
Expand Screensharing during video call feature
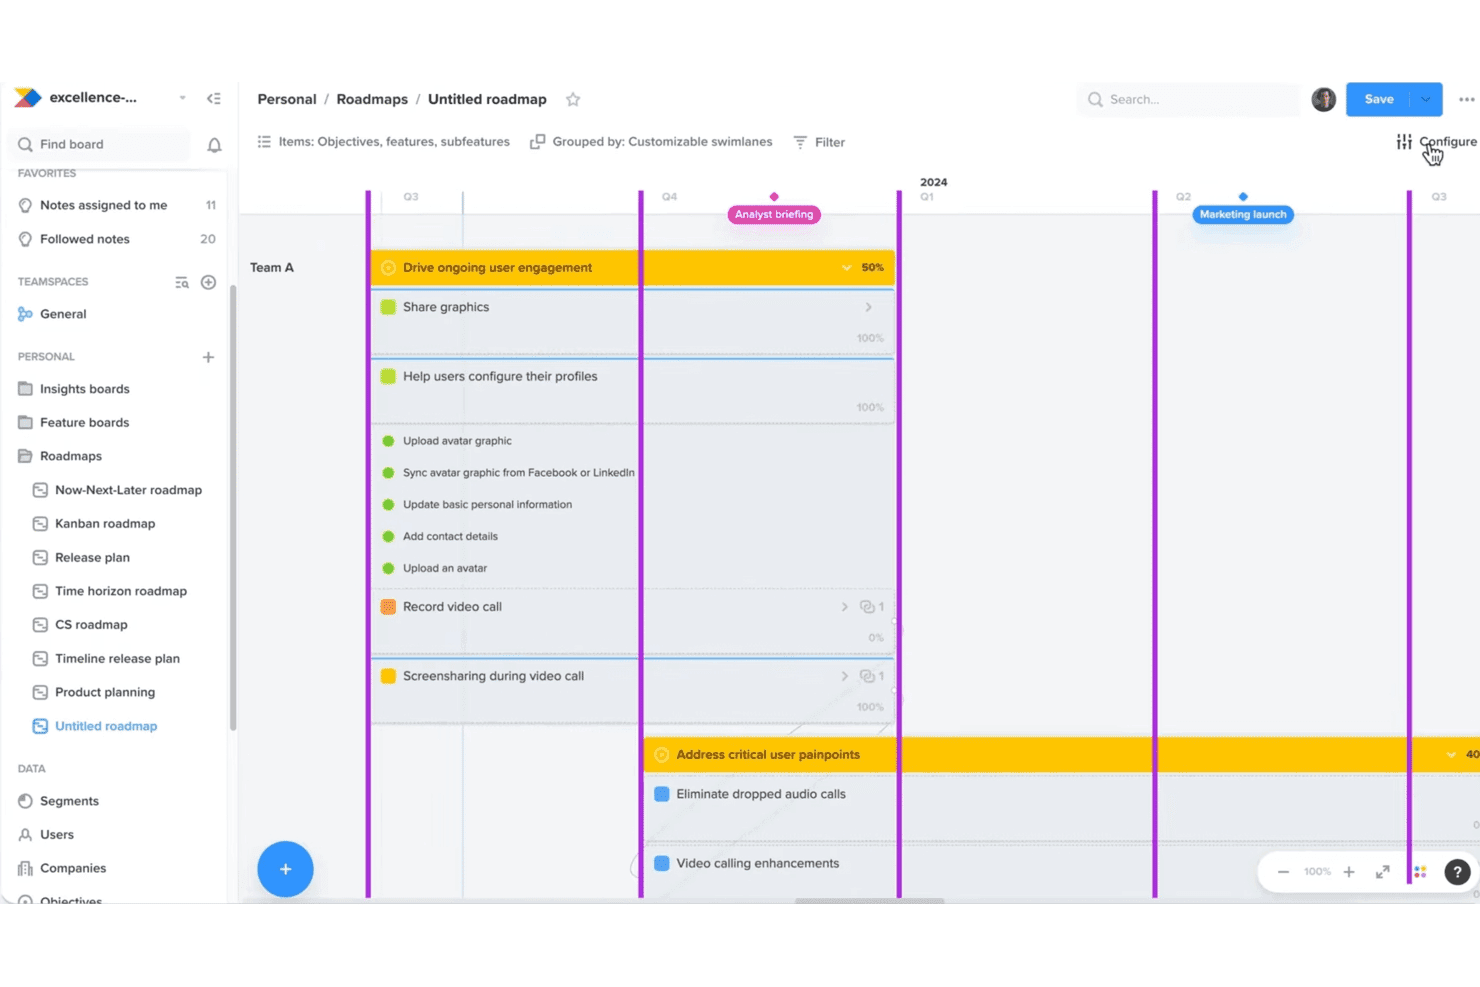(844, 676)
